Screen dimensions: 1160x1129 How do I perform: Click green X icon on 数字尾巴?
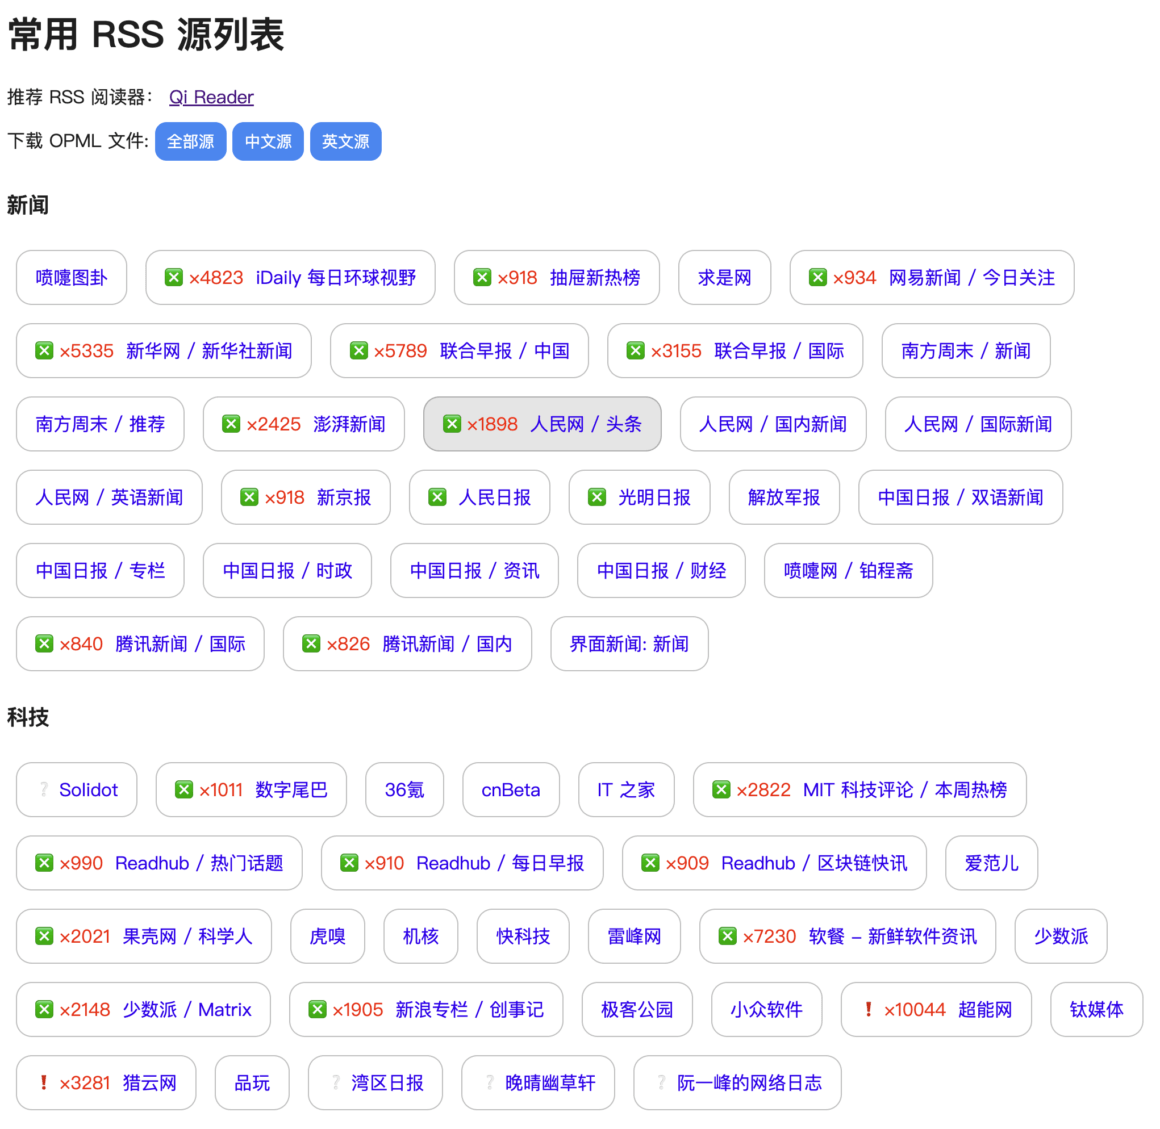pos(184,790)
